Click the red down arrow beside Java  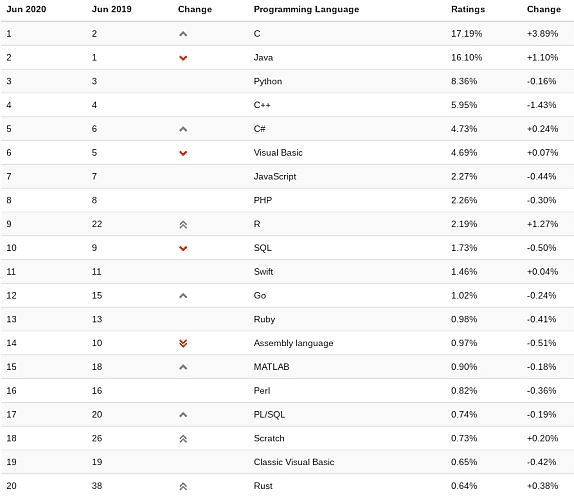coord(183,58)
